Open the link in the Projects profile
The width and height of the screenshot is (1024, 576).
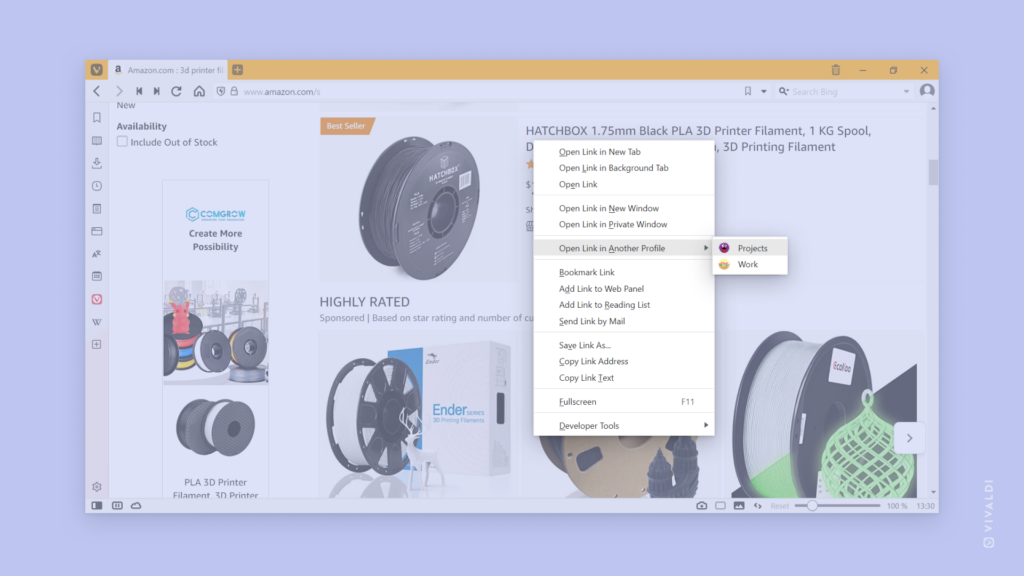[x=750, y=248]
